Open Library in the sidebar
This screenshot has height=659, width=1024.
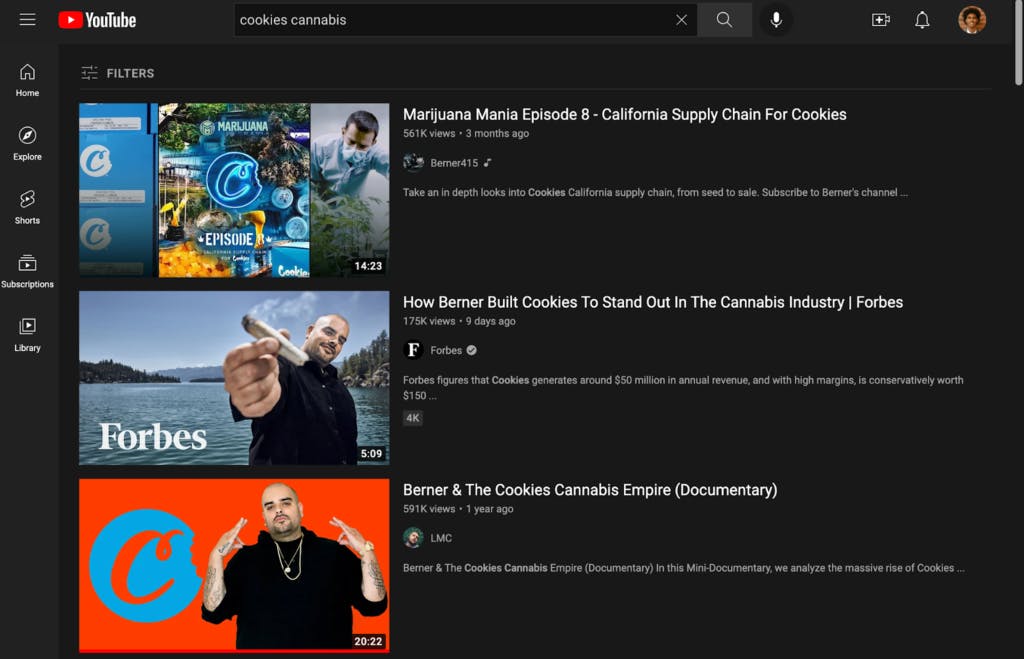click(x=27, y=335)
